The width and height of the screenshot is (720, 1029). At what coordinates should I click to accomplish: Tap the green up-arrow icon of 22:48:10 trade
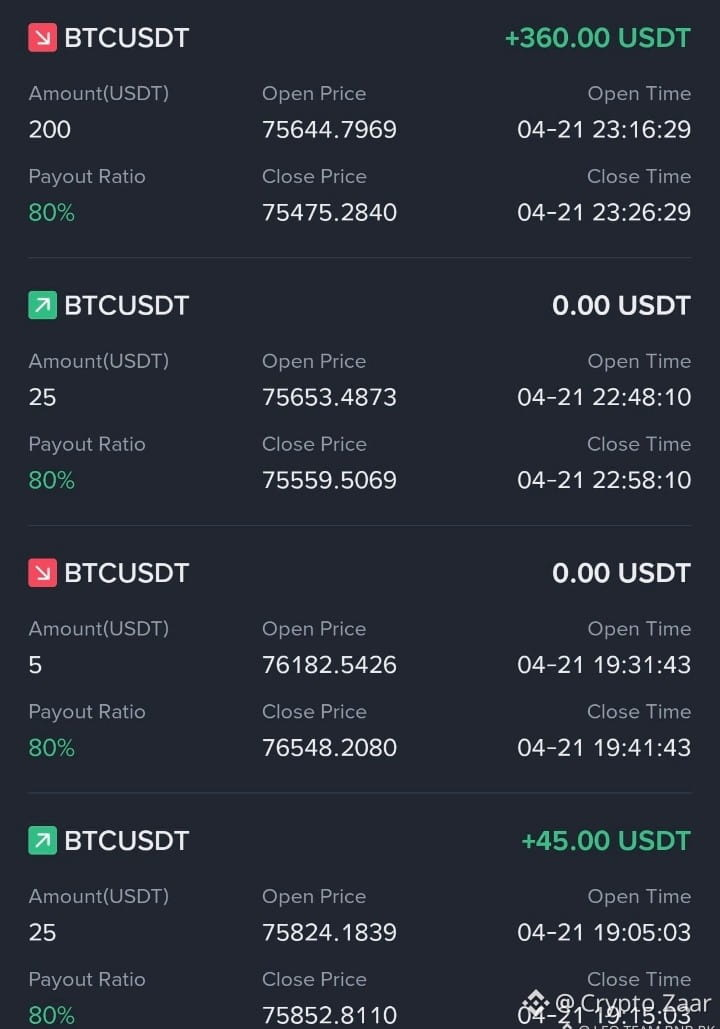point(42,305)
